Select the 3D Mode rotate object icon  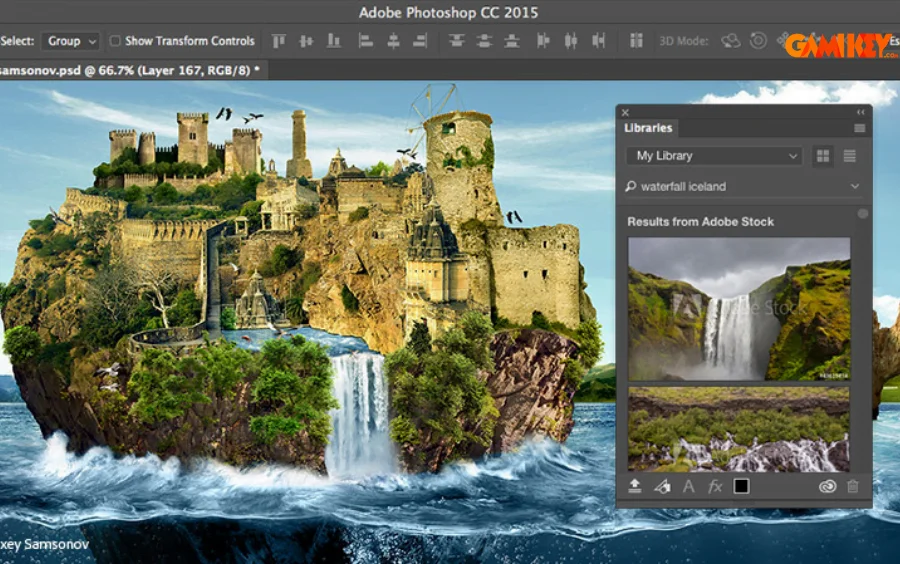731,41
